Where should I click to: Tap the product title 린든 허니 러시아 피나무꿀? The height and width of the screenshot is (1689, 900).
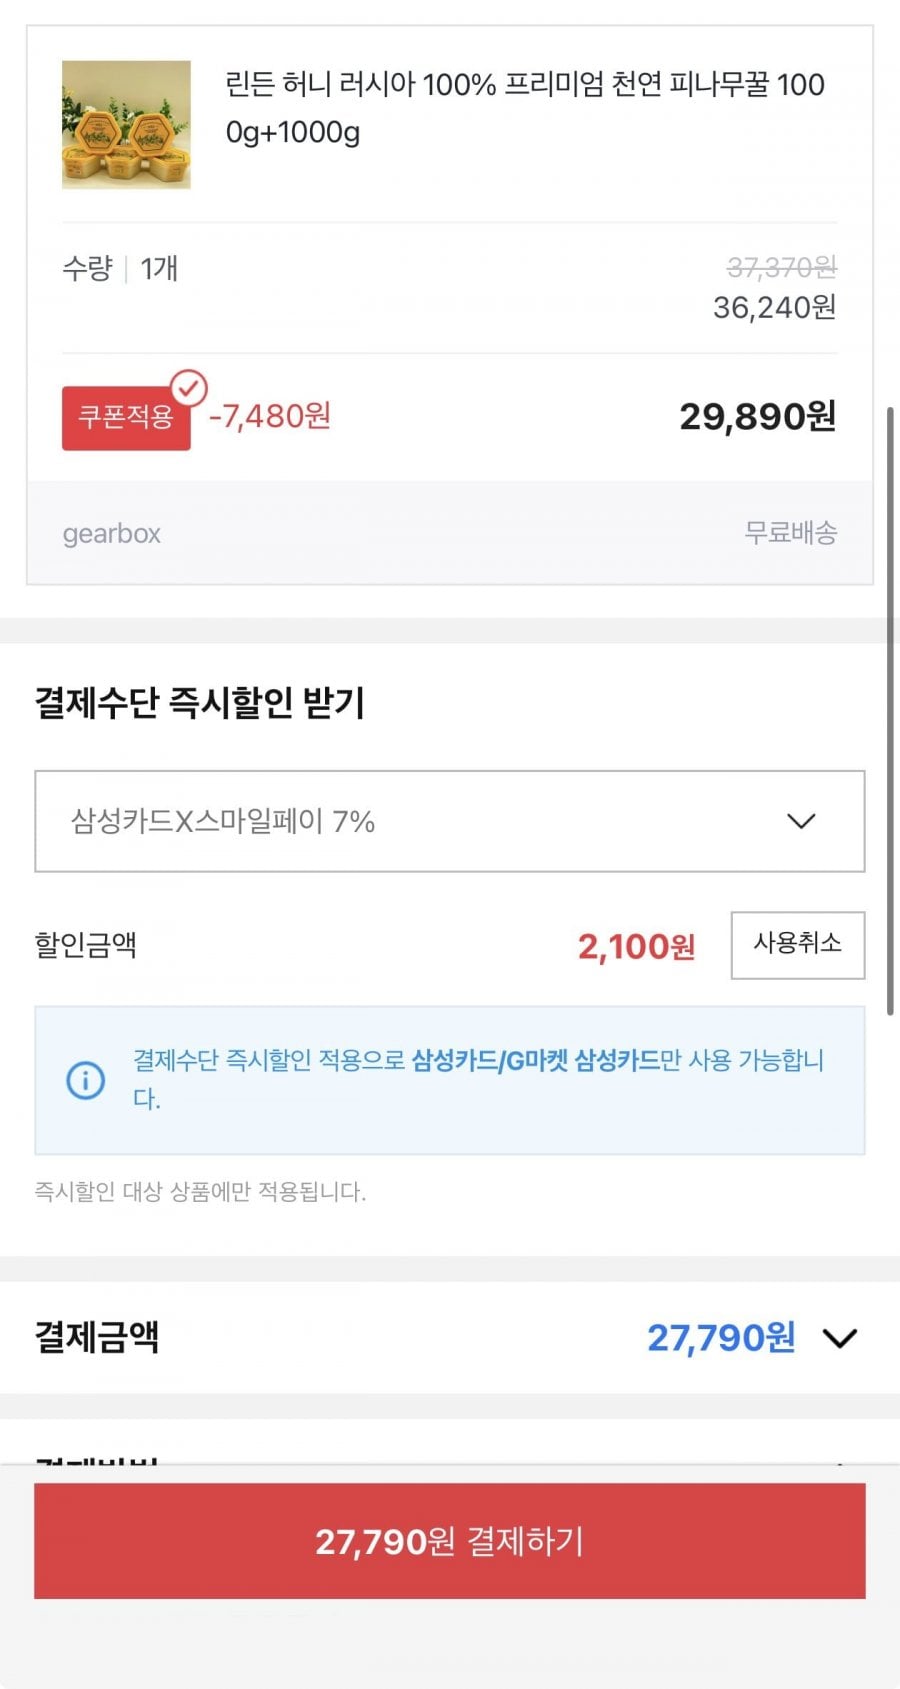(524, 107)
